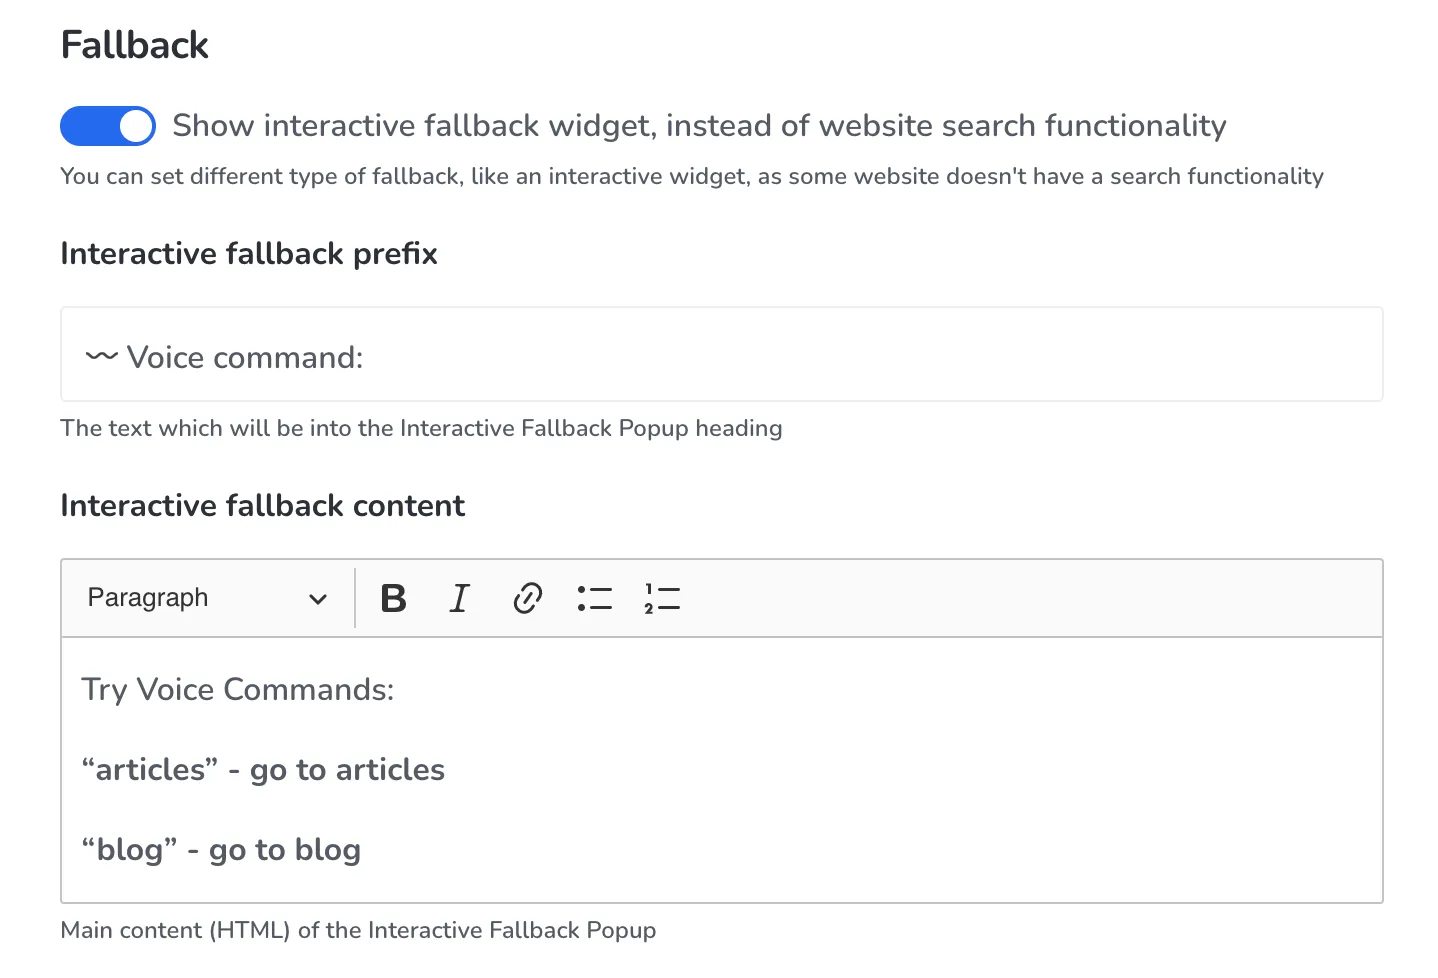Click the Interactive Fallback Popup heading helper text

[421, 428]
